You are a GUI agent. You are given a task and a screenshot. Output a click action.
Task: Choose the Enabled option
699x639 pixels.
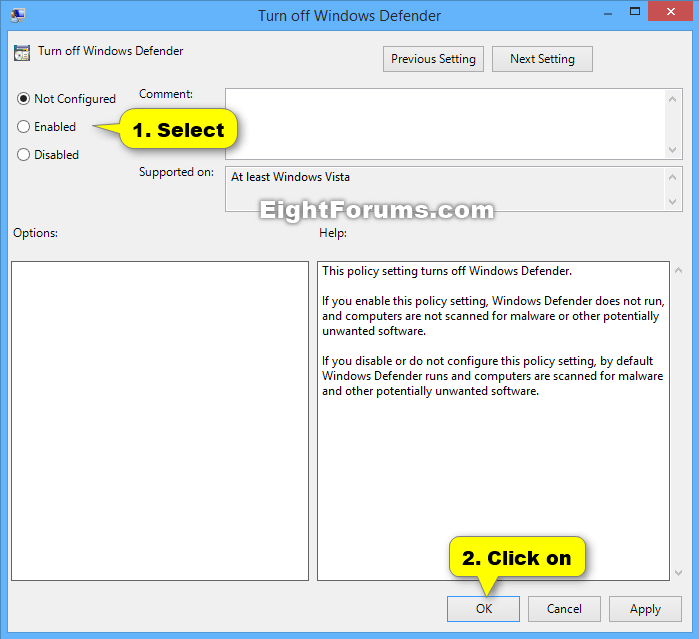pyautogui.click(x=24, y=127)
